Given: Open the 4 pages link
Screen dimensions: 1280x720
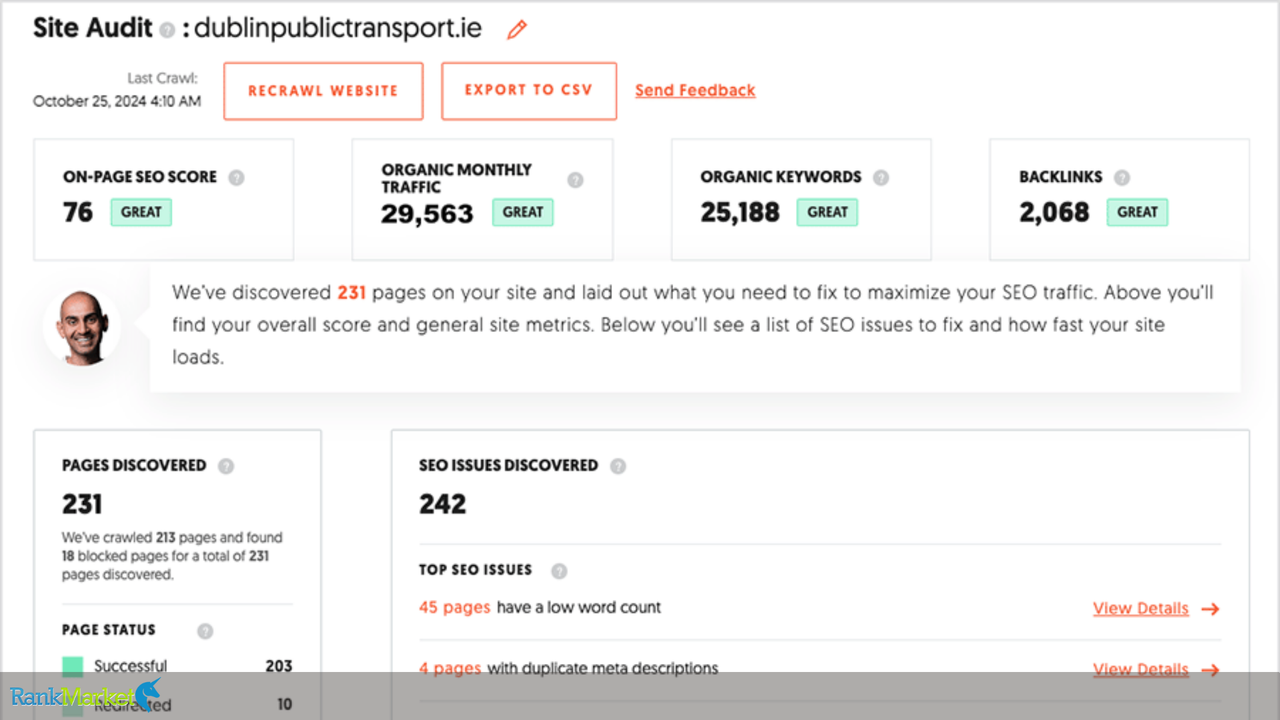Looking at the screenshot, I should coord(450,668).
